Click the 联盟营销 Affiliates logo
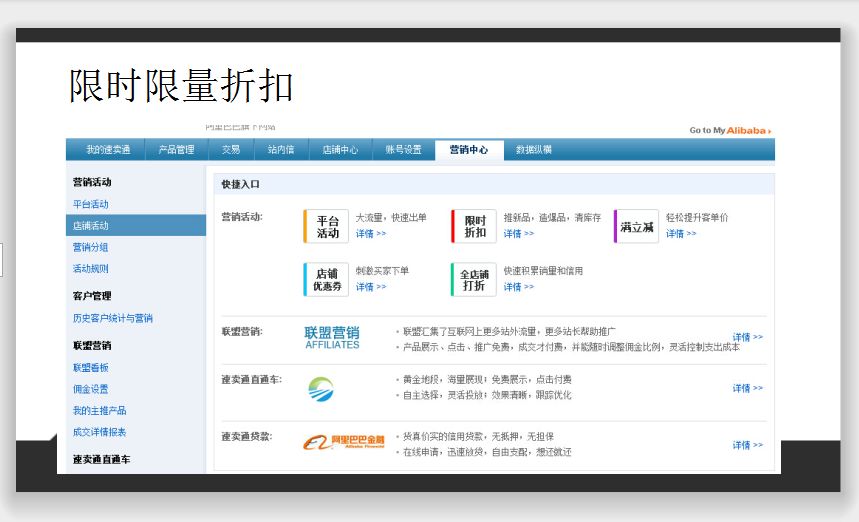This screenshot has height=522, width=859. [332, 337]
